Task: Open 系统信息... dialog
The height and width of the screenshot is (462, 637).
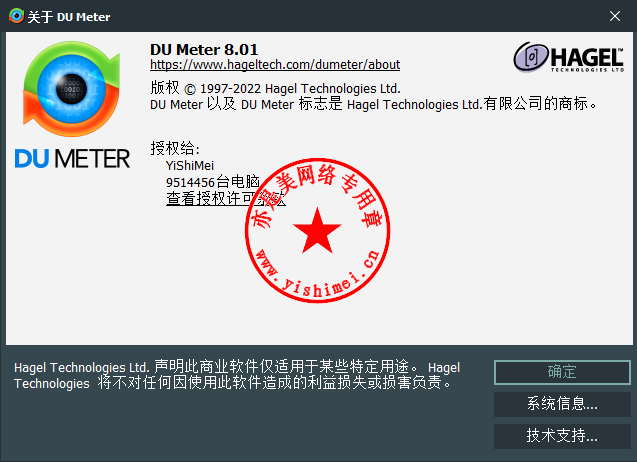Action: (562, 404)
